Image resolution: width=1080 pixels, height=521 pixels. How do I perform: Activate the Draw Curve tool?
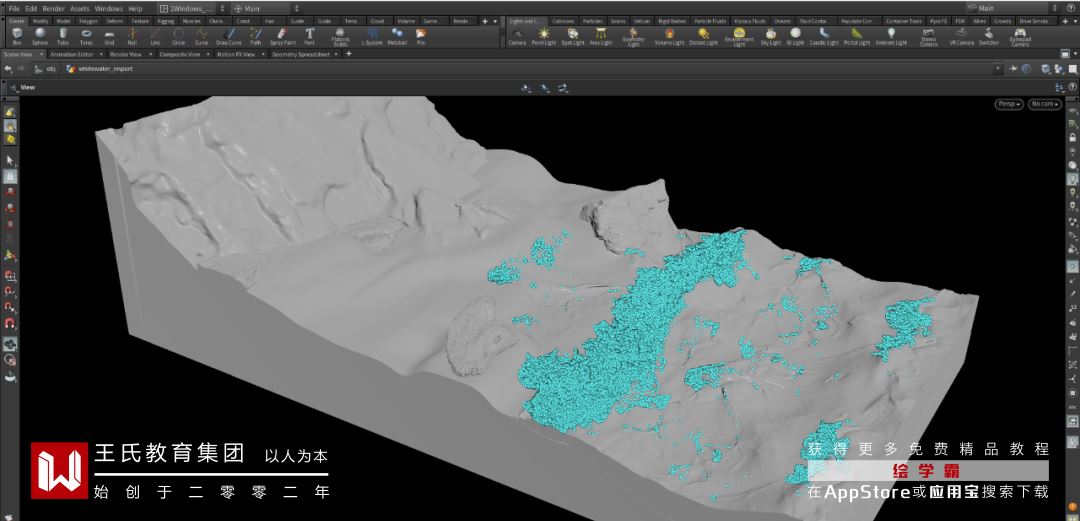tap(229, 36)
